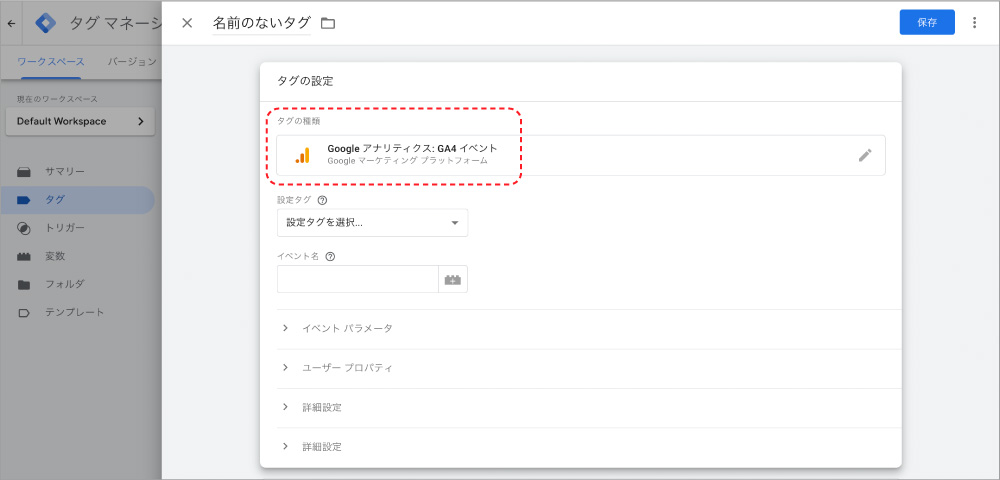
Task: Click the Google Tag Manager logo
Action: click(45, 24)
